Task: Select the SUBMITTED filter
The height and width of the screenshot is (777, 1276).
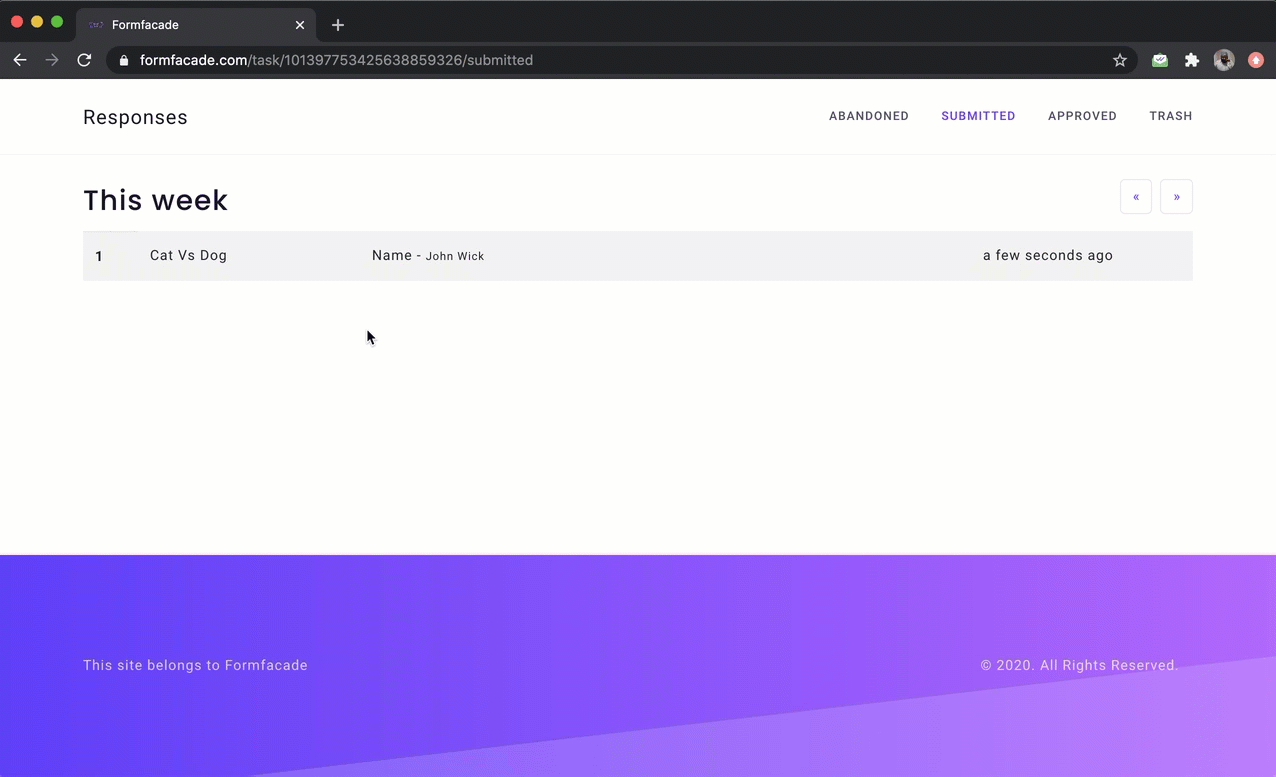Action: pos(978,116)
